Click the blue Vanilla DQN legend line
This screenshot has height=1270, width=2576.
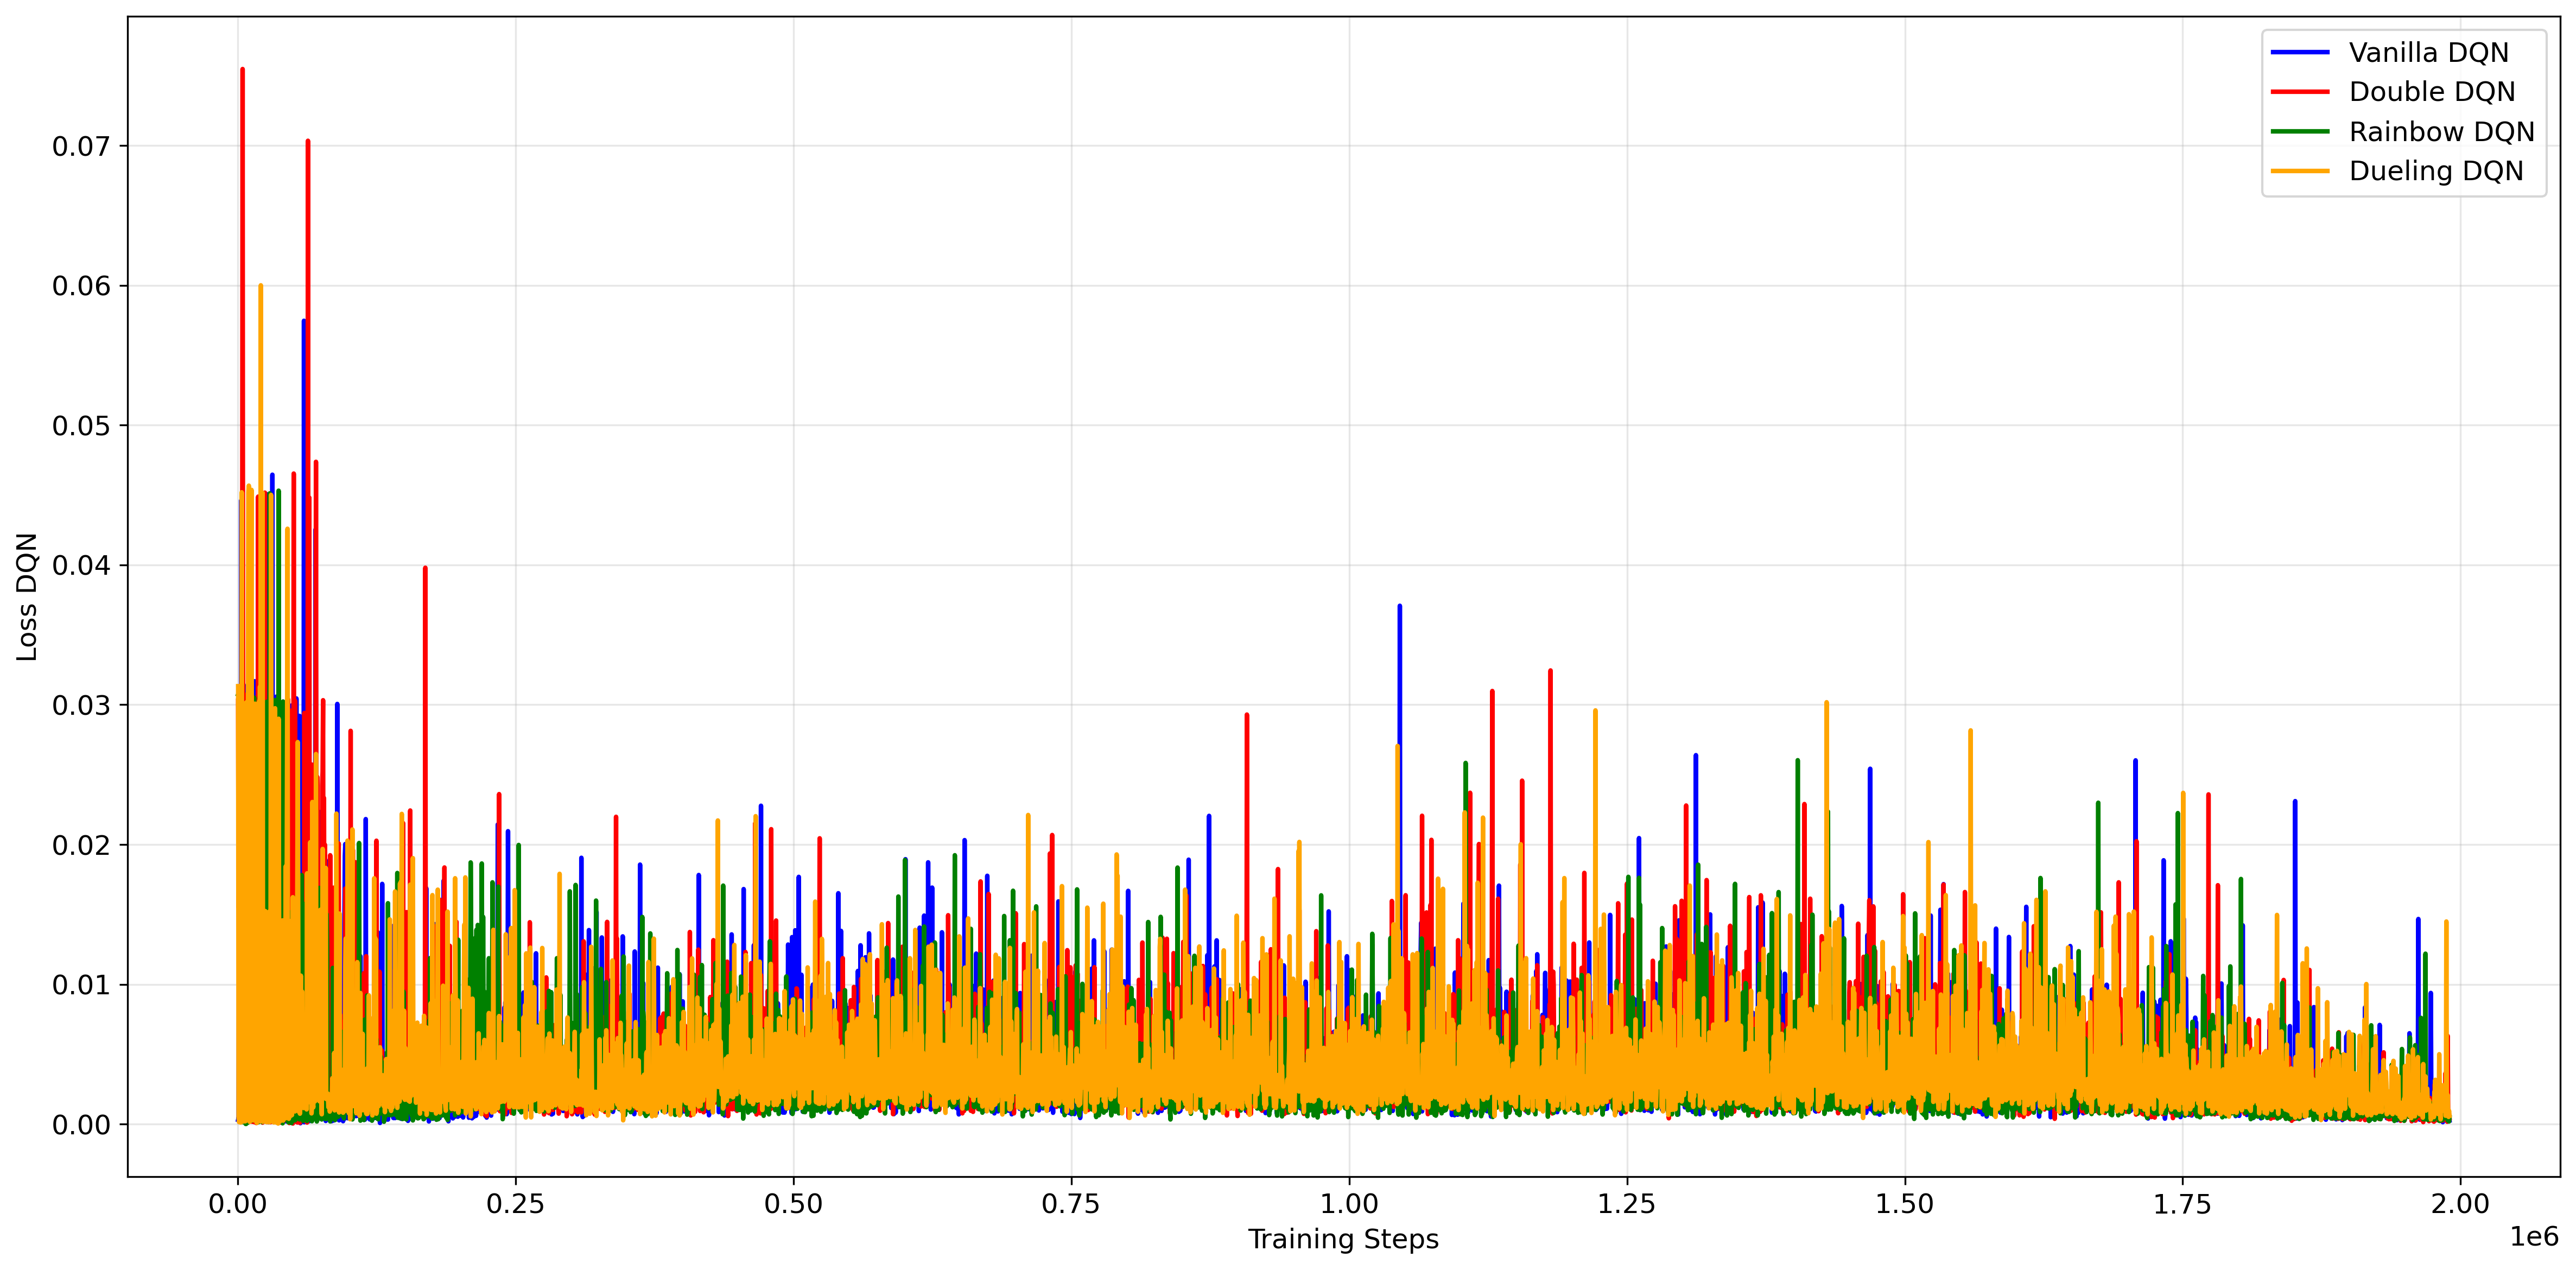click(x=2300, y=52)
